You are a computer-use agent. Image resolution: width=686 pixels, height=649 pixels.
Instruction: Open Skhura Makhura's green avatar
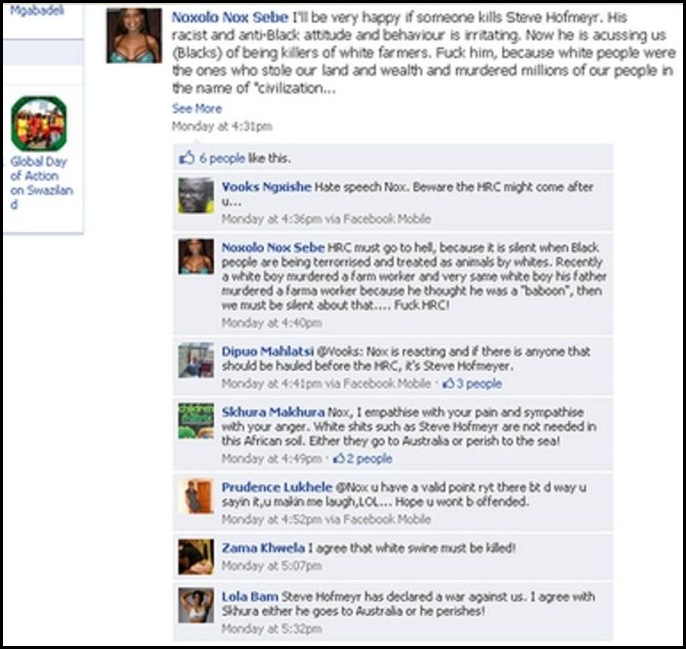click(196, 421)
